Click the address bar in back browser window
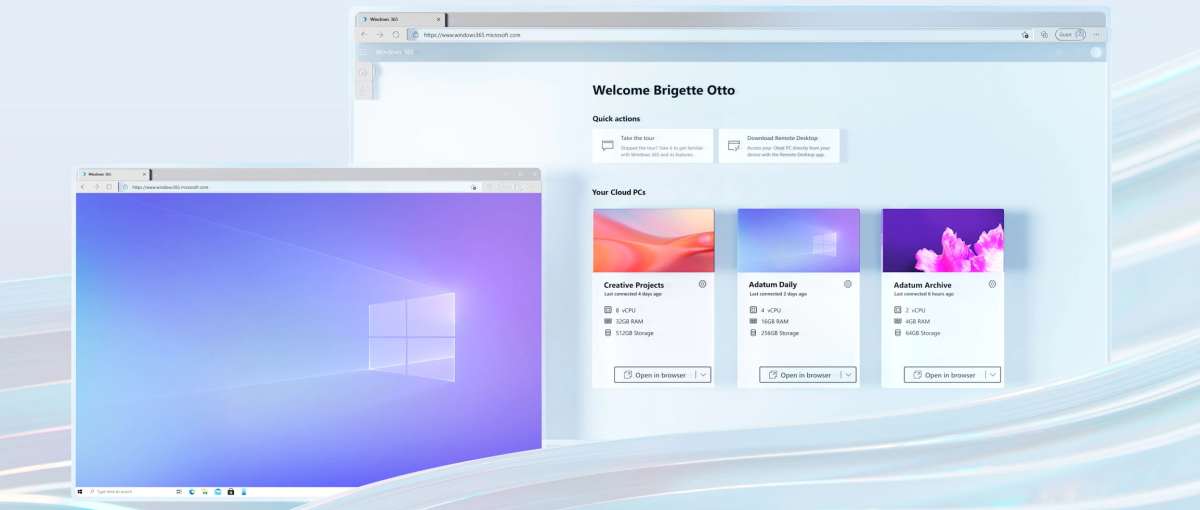Image resolution: width=1200 pixels, height=510 pixels. pyautogui.click(x=720, y=34)
